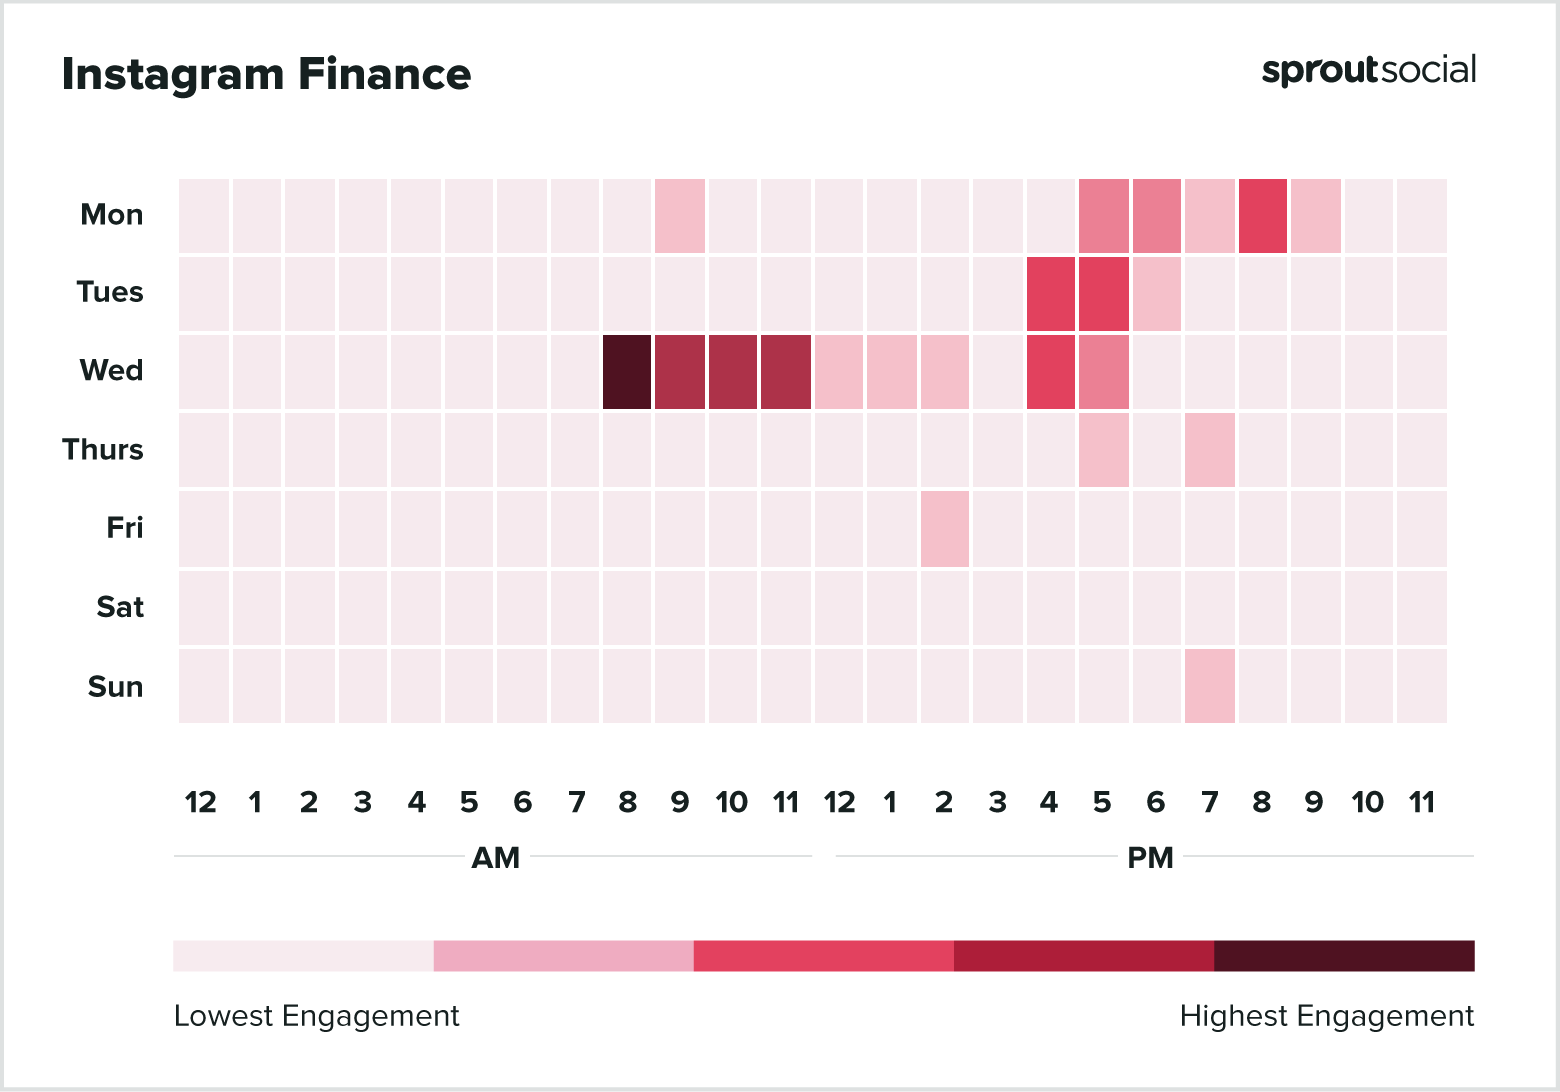Screen dimensions: 1560x1092
Task: Click the Wed row label
Action: [111, 371]
